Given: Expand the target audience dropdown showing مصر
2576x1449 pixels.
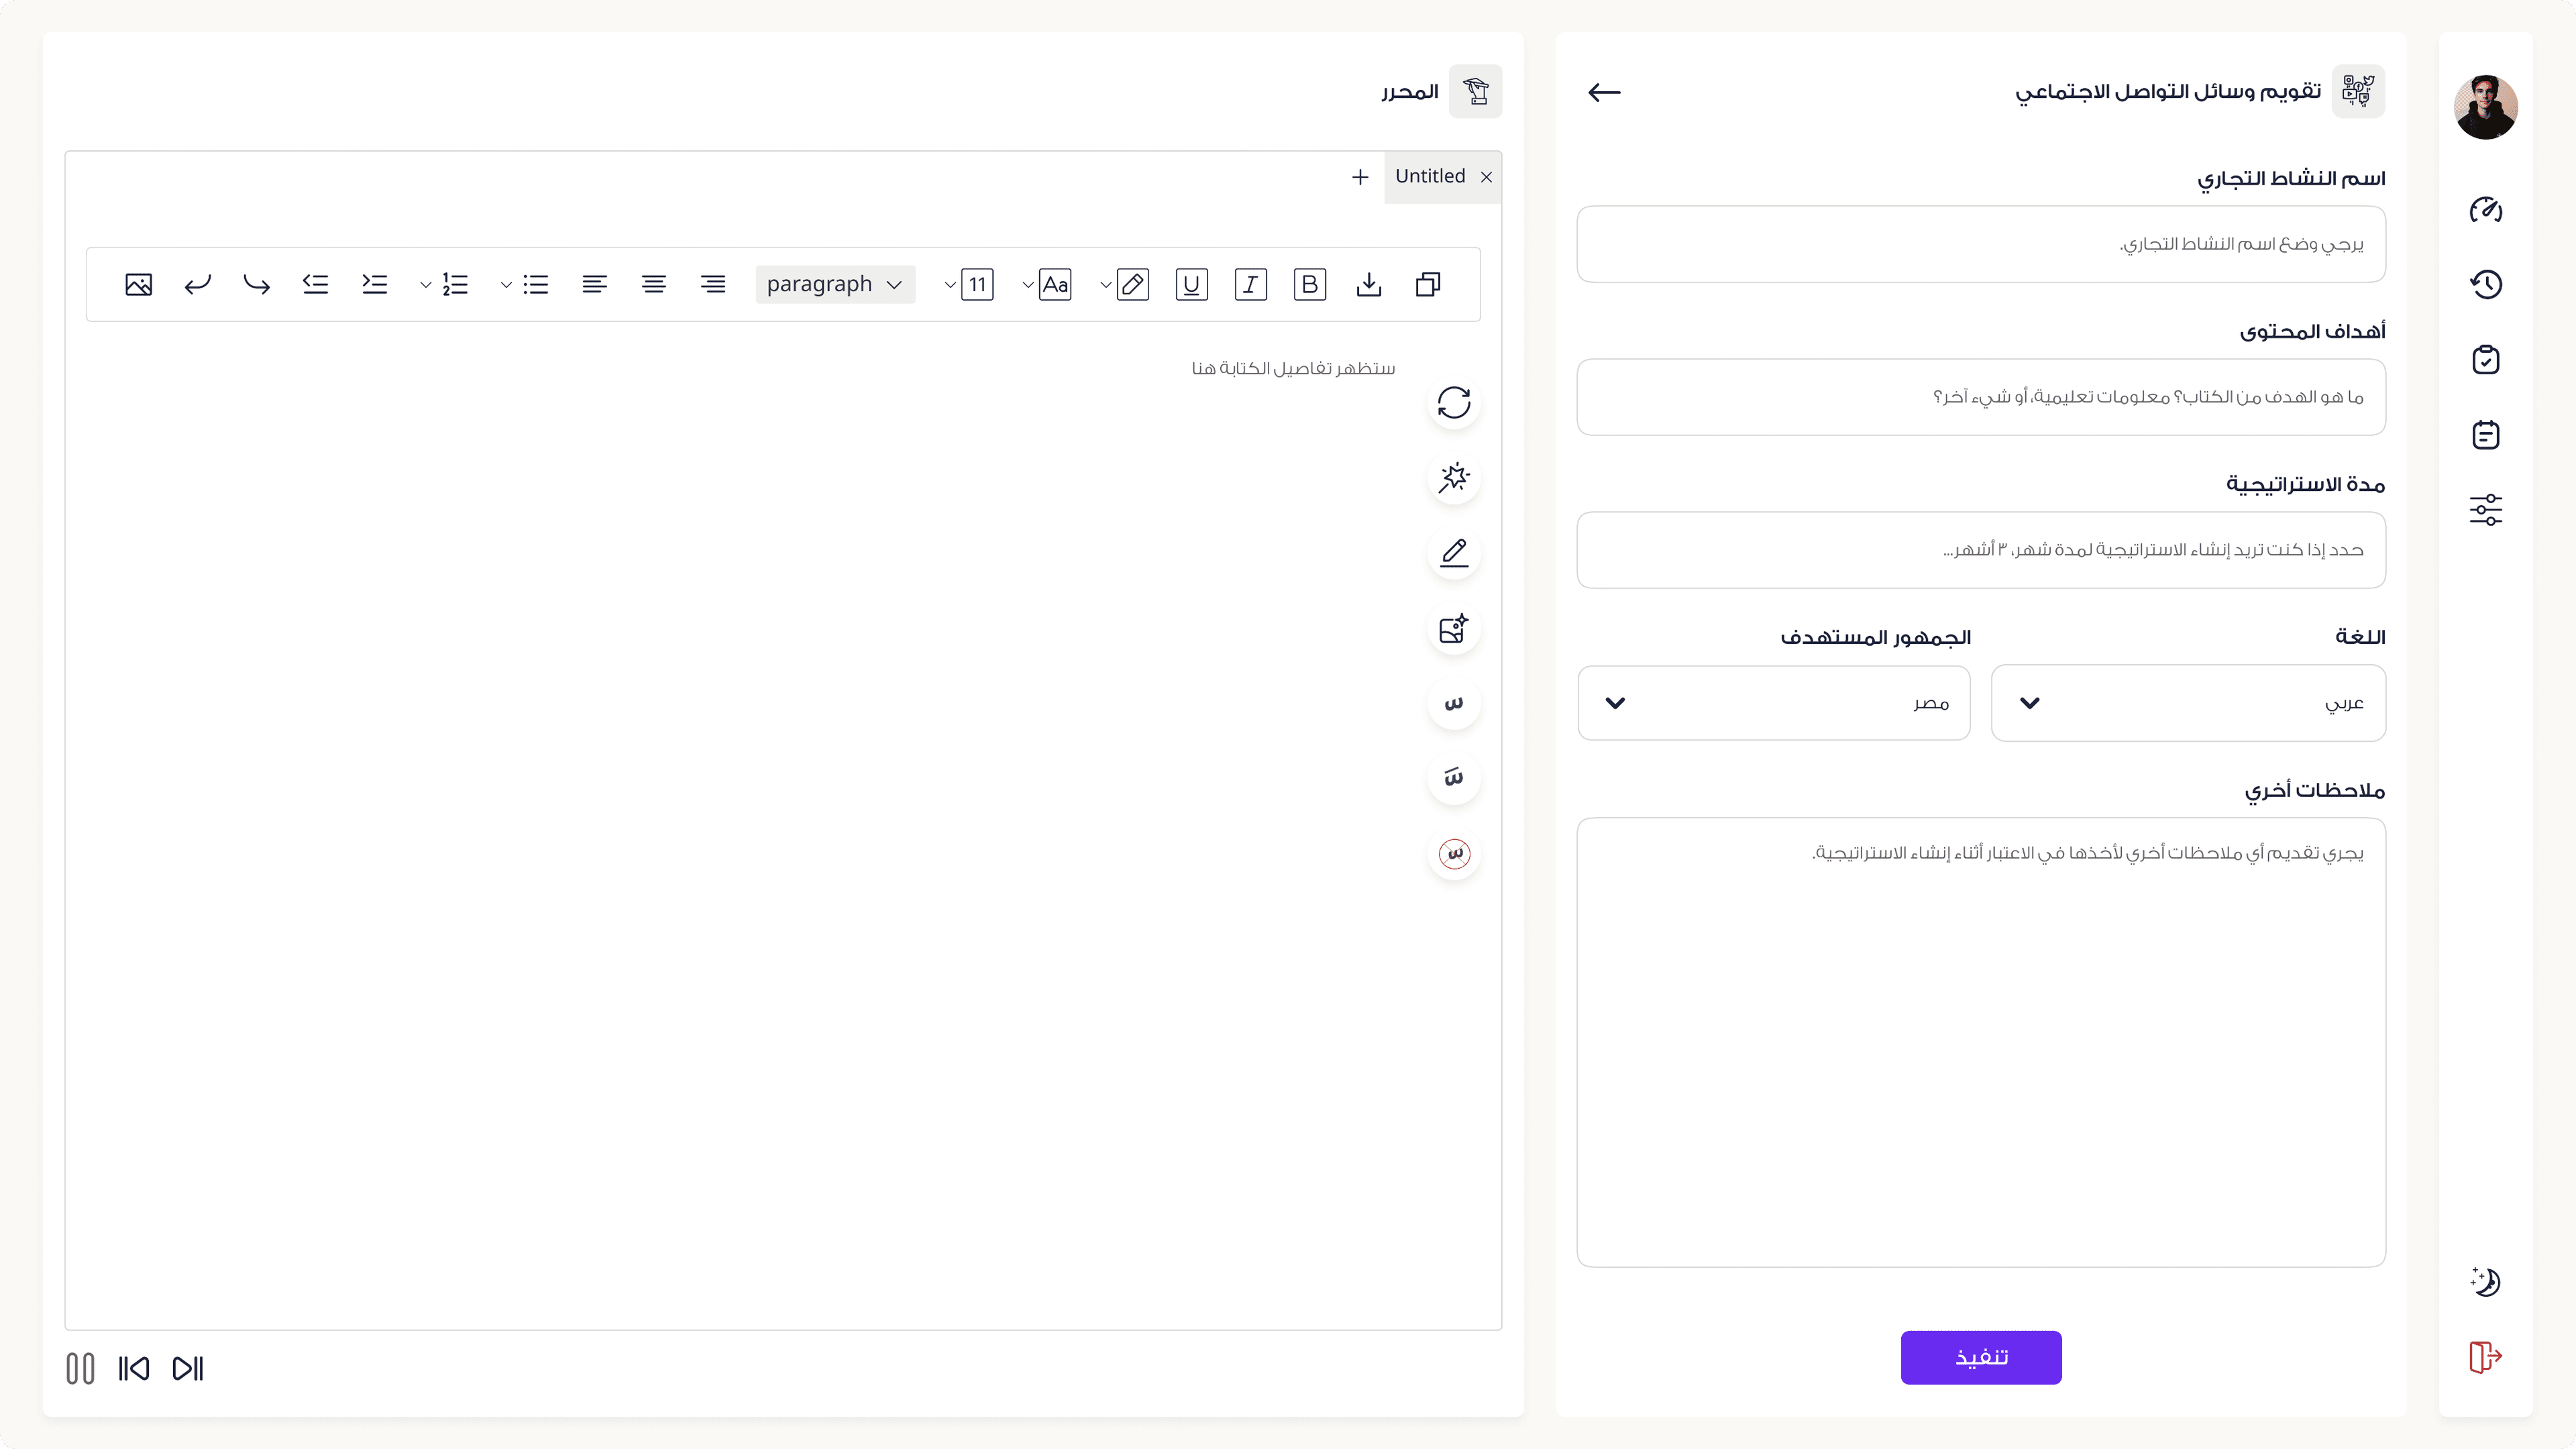Looking at the screenshot, I should (x=1773, y=703).
